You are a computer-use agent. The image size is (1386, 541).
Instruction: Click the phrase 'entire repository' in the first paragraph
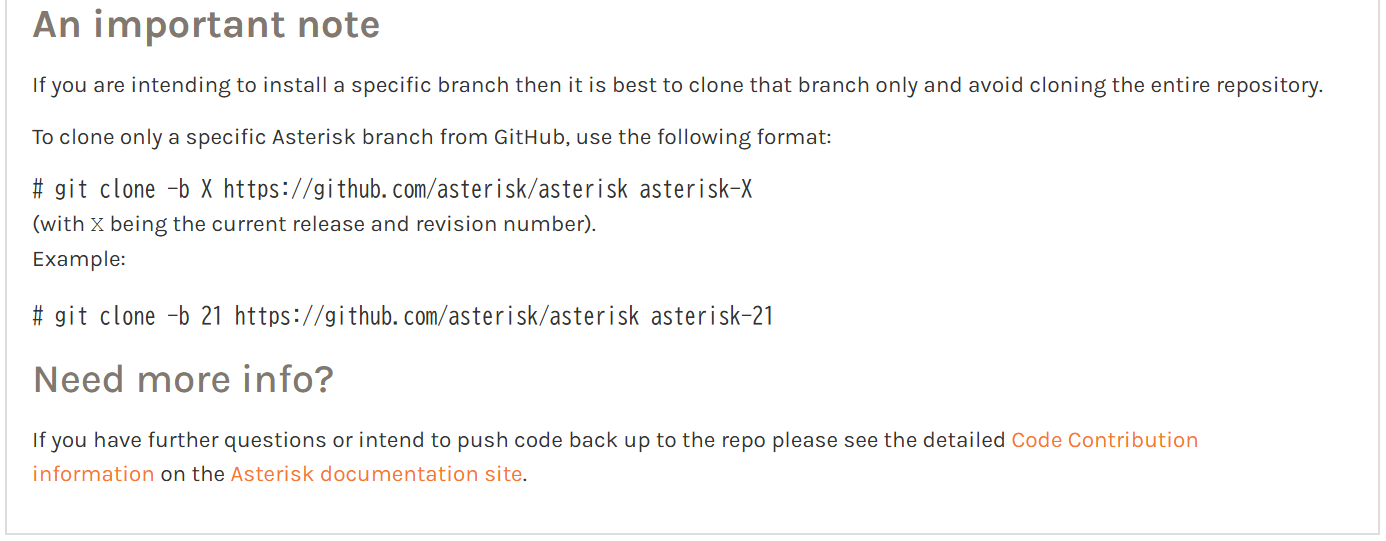(1239, 85)
